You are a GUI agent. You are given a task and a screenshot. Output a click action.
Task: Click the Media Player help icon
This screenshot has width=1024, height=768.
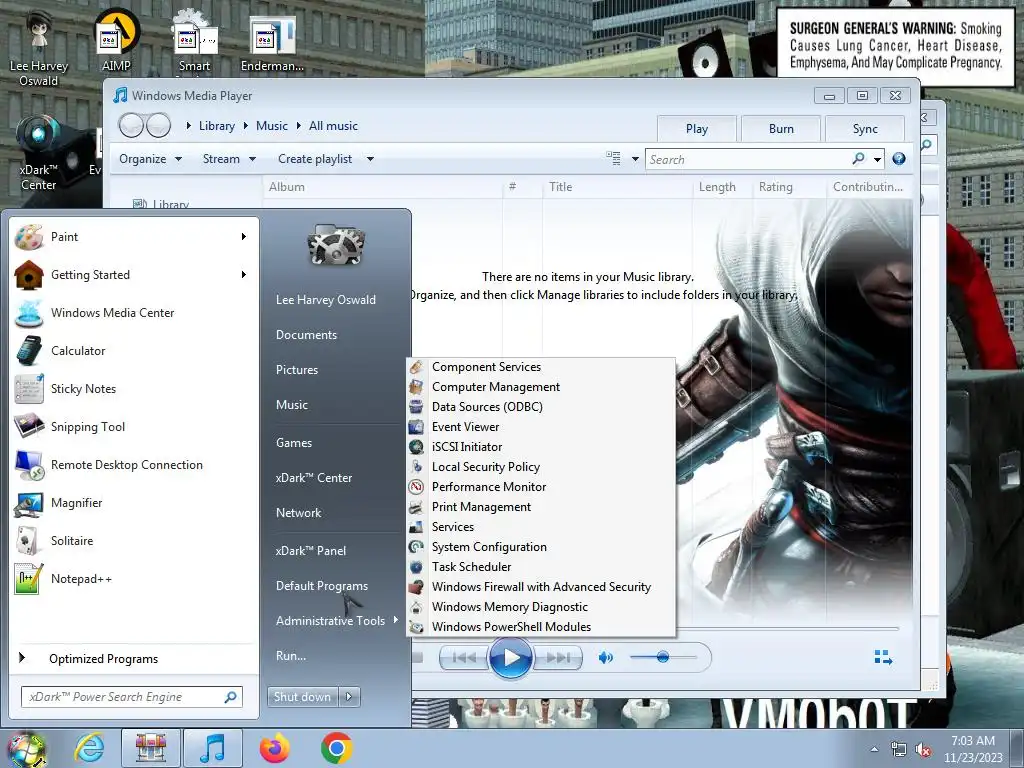pos(899,159)
